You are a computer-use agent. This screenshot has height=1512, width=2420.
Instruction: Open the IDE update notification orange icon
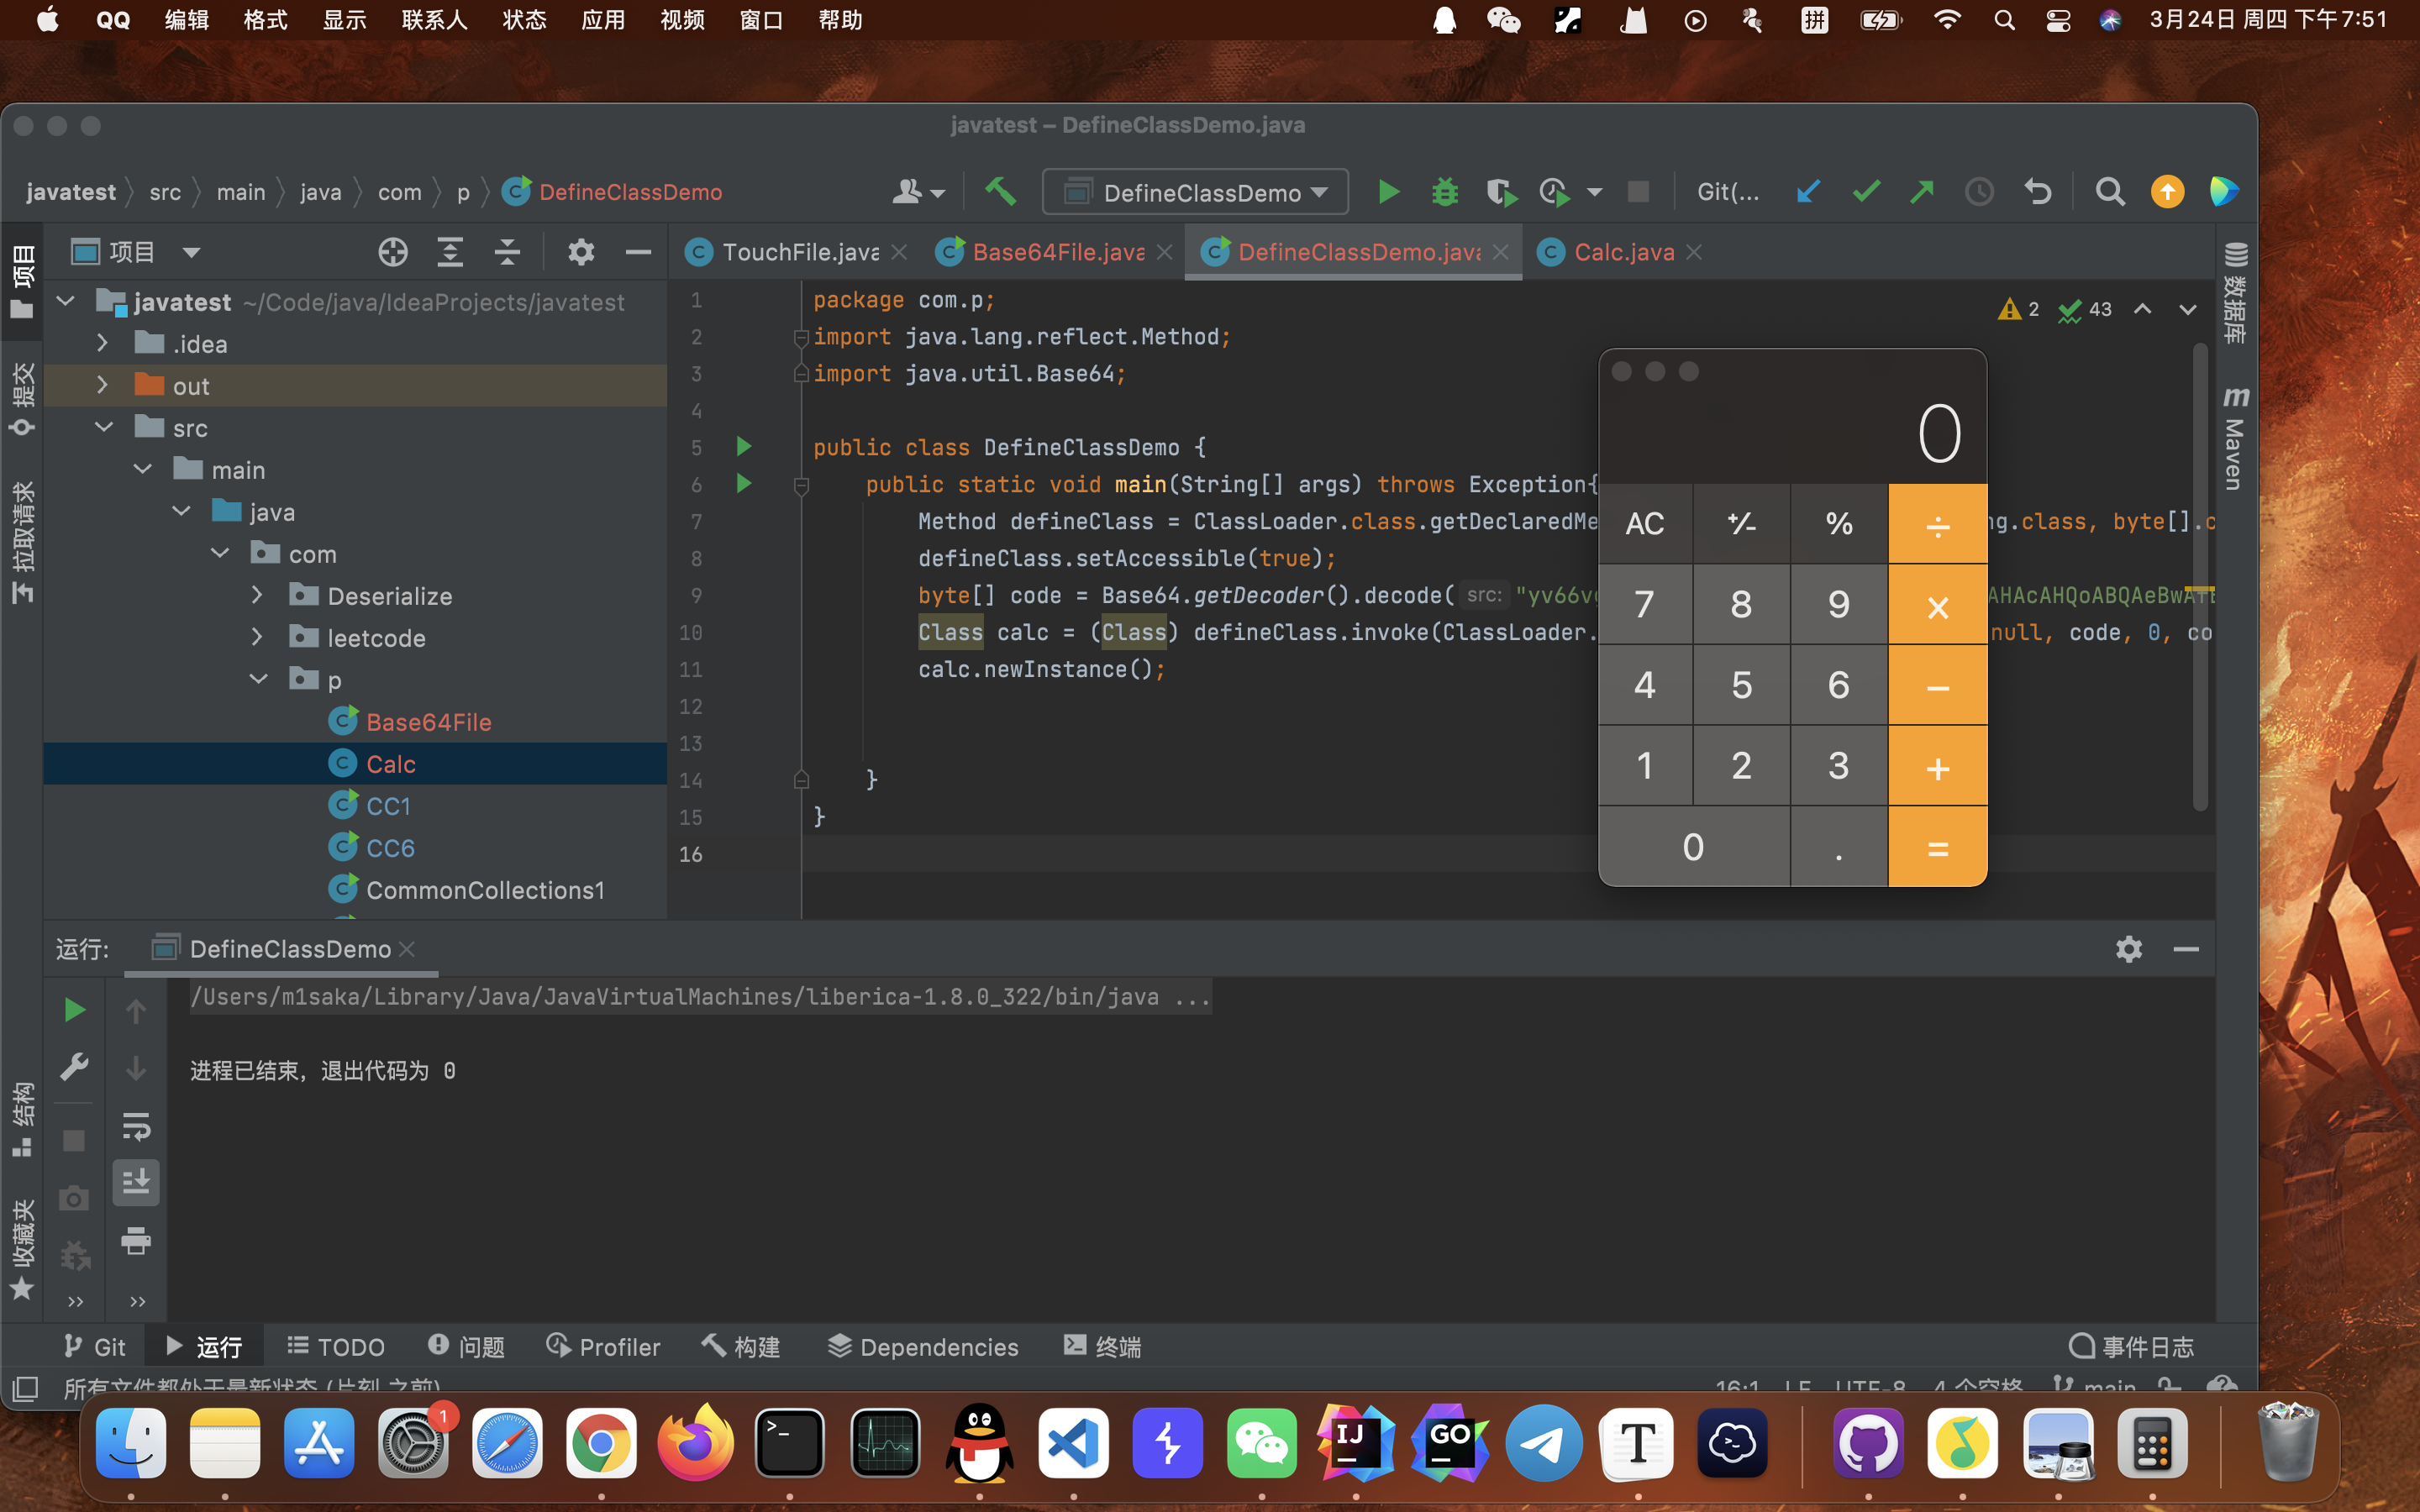(x=2167, y=191)
